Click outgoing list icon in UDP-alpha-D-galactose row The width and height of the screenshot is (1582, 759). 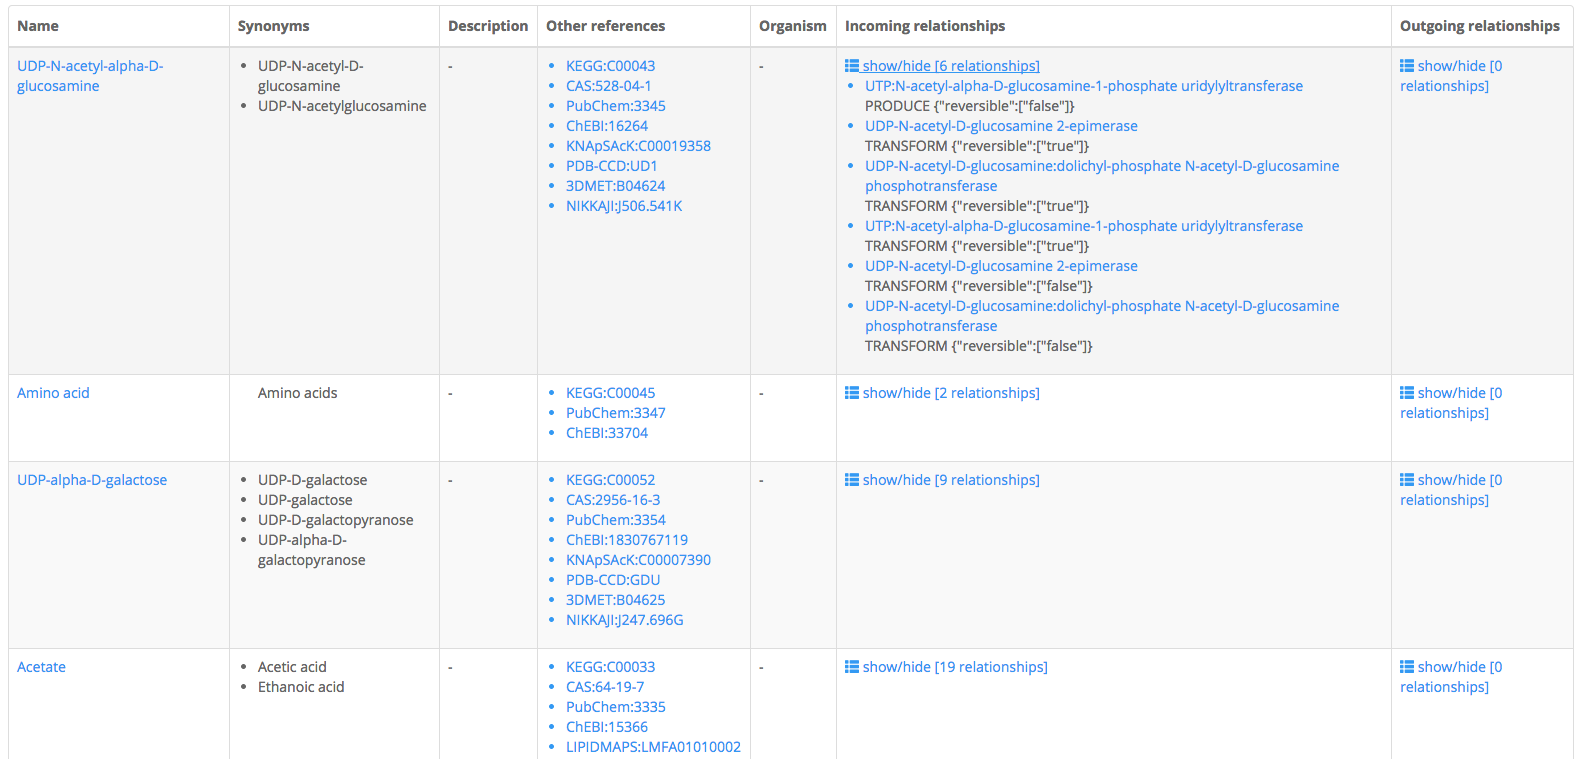tap(1407, 480)
